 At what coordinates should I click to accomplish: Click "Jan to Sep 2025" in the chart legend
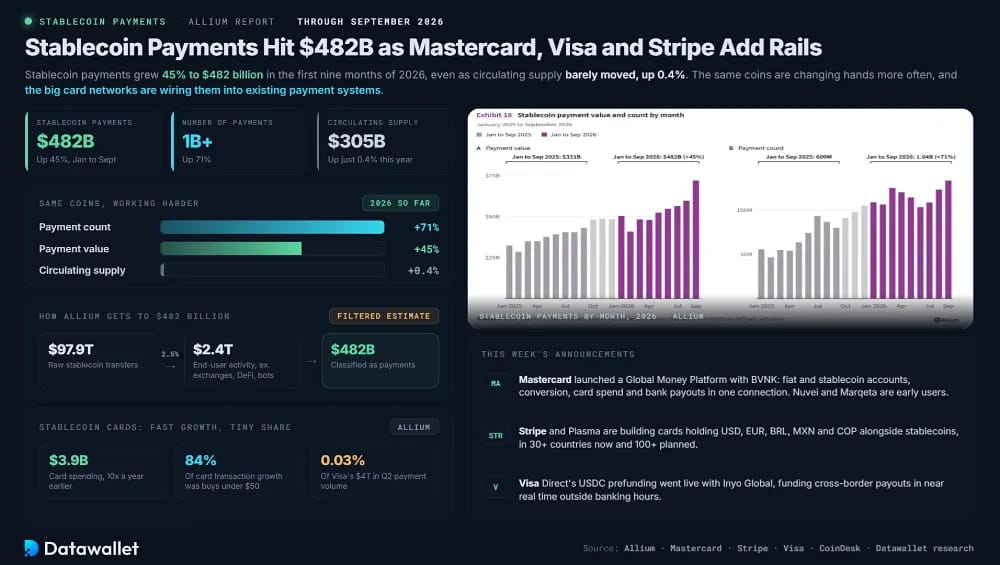[x=508, y=135]
